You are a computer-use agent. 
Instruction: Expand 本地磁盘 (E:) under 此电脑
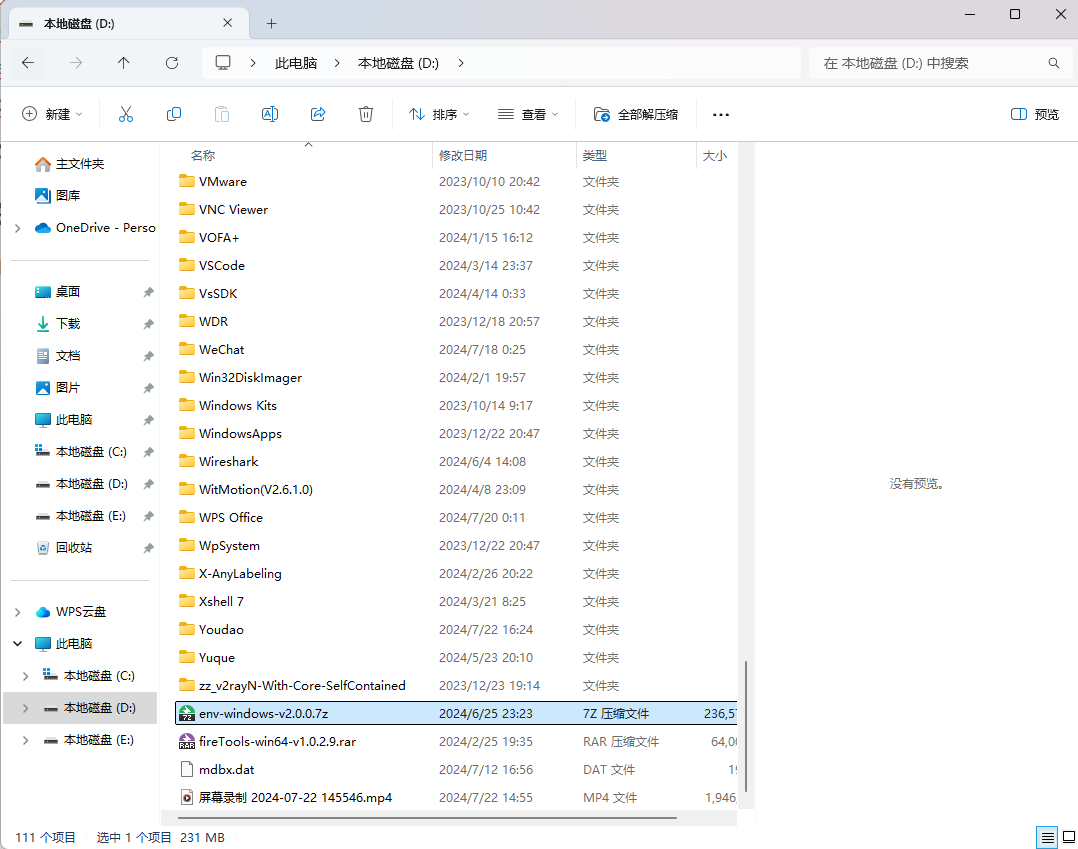point(25,740)
